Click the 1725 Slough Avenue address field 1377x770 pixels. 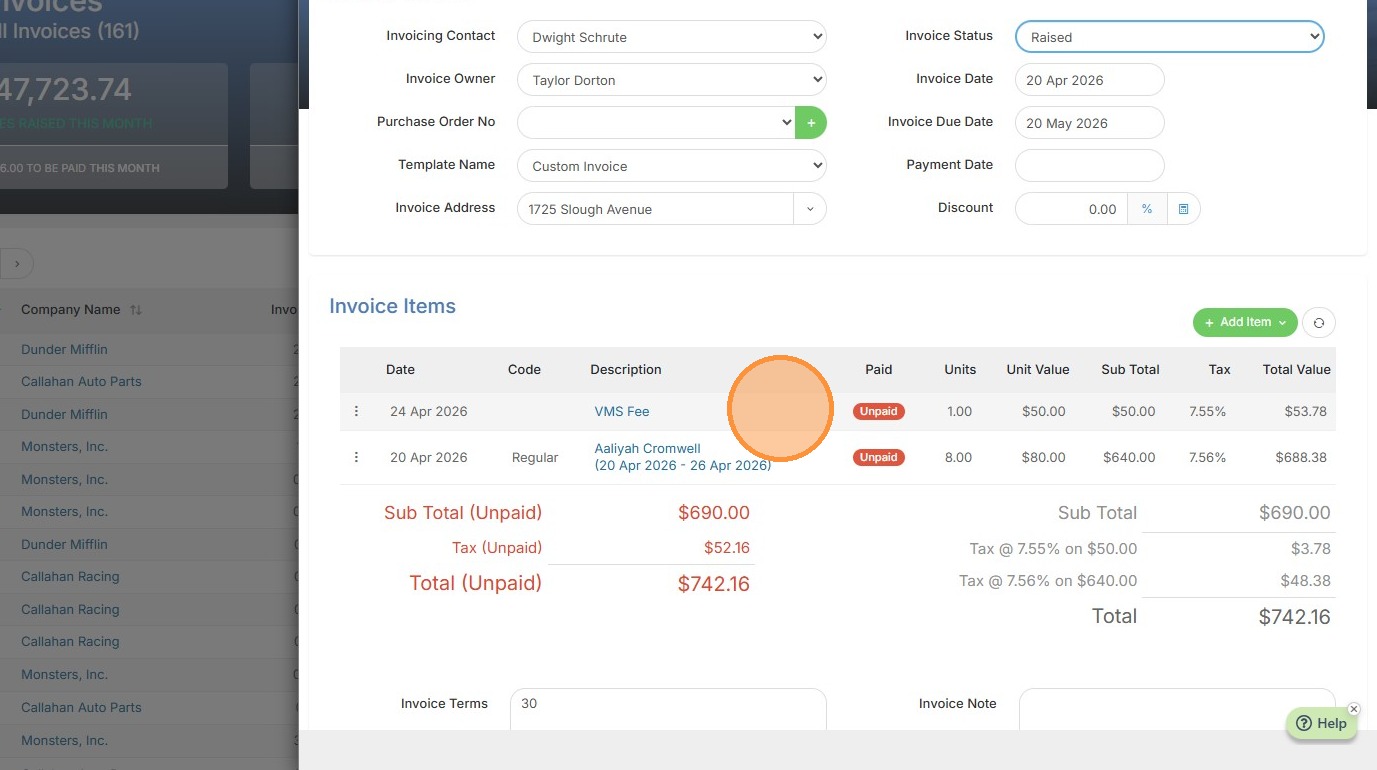[x=656, y=209]
